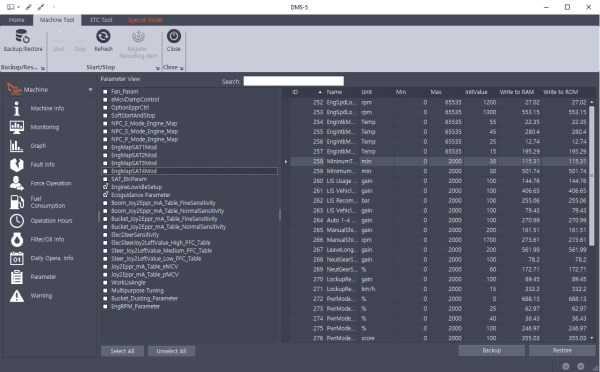The width and height of the screenshot is (600, 372).
Task: Select the EngMapSAT4Mod list item
Action: pos(189,171)
